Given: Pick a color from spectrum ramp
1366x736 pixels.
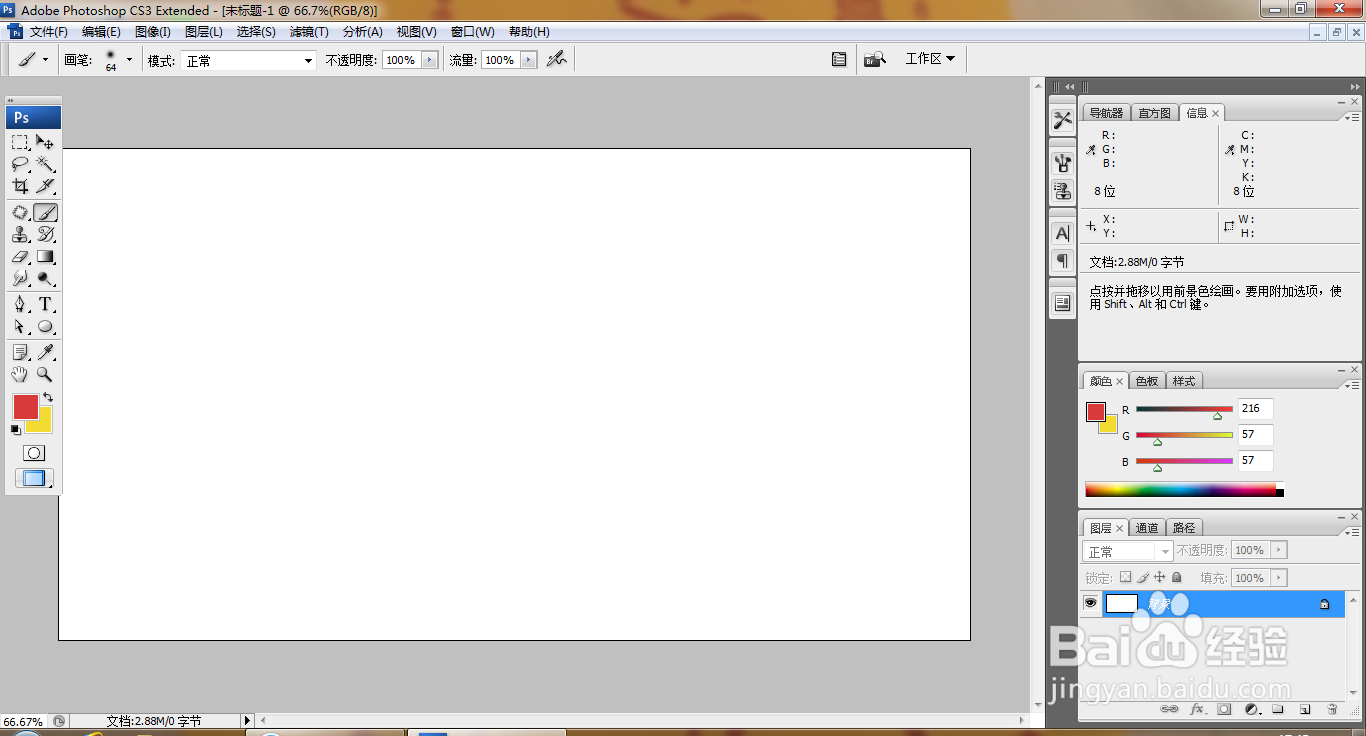Looking at the screenshot, I should click(x=1180, y=490).
